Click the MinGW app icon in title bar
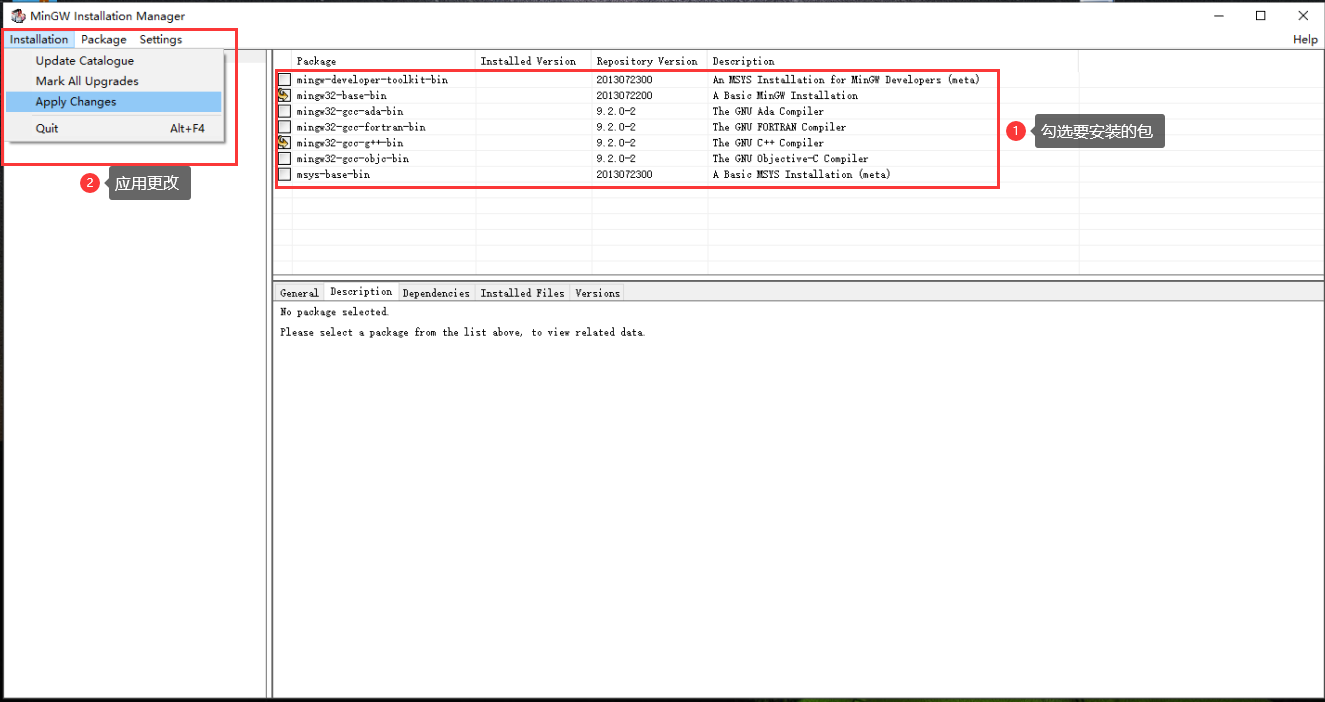The width and height of the screenshot is (1325, 702). 18,16
